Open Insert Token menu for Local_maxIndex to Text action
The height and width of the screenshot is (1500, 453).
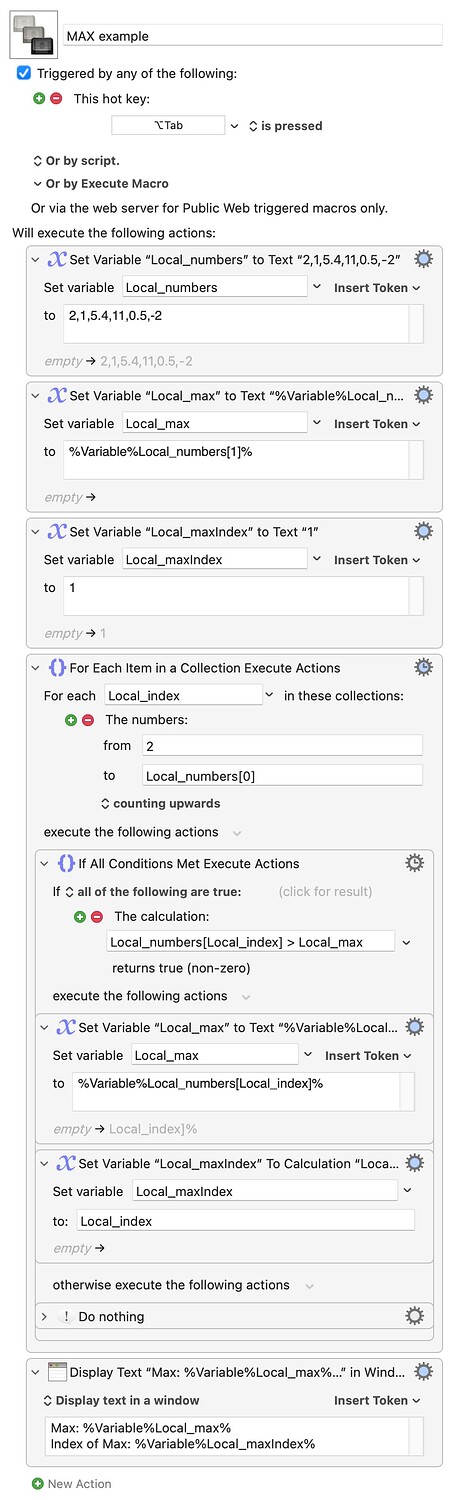tap(377, 560)
